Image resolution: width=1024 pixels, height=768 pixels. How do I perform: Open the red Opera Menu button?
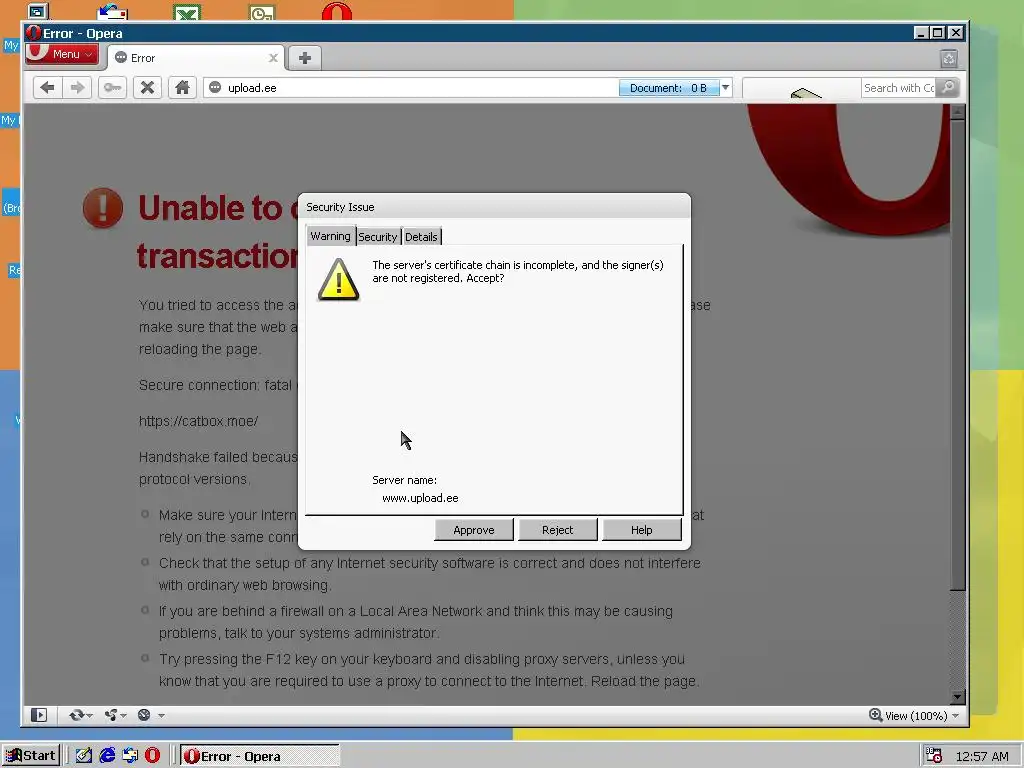[62, 54]
